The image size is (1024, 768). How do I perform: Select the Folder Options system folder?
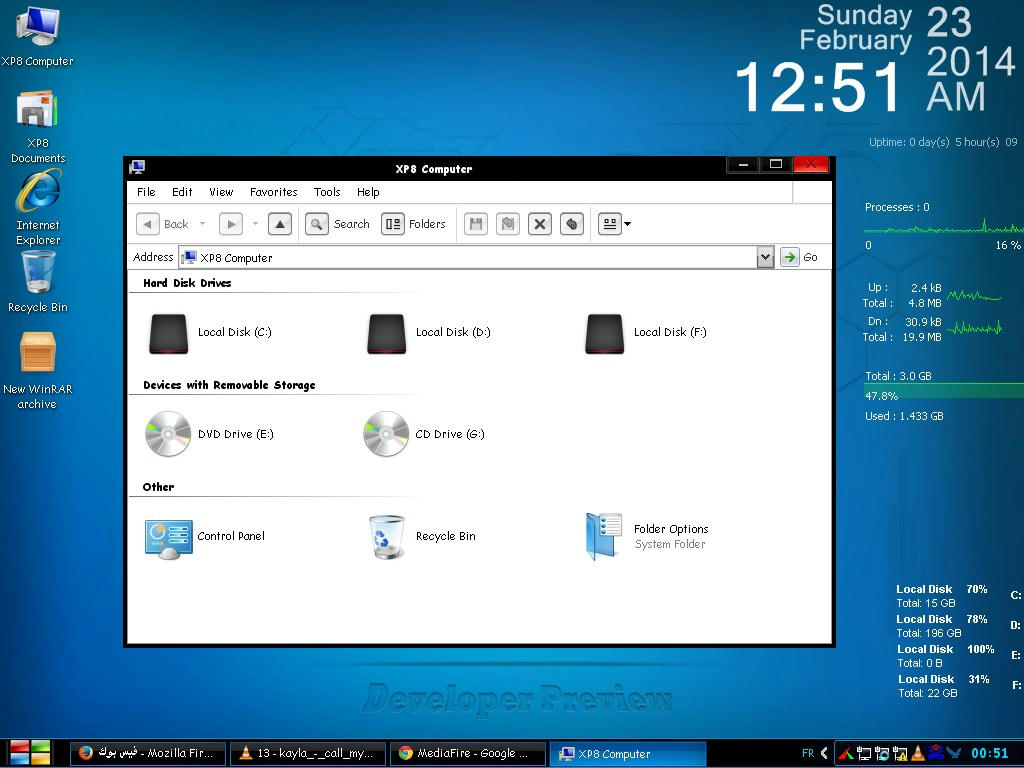click(647, 537)
